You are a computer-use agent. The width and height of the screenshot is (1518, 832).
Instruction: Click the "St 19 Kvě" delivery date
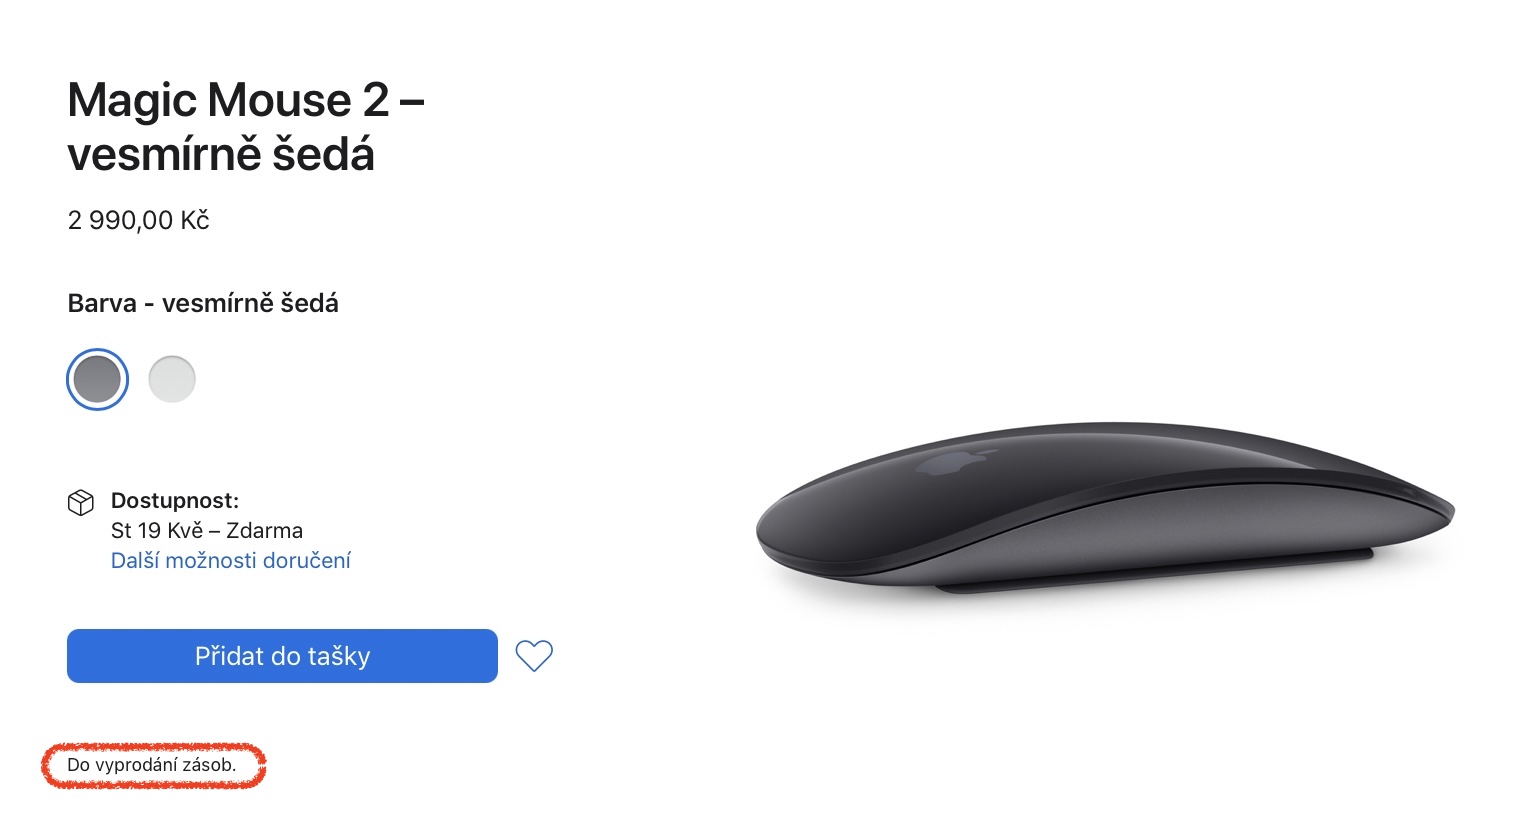tap(157, 530)
